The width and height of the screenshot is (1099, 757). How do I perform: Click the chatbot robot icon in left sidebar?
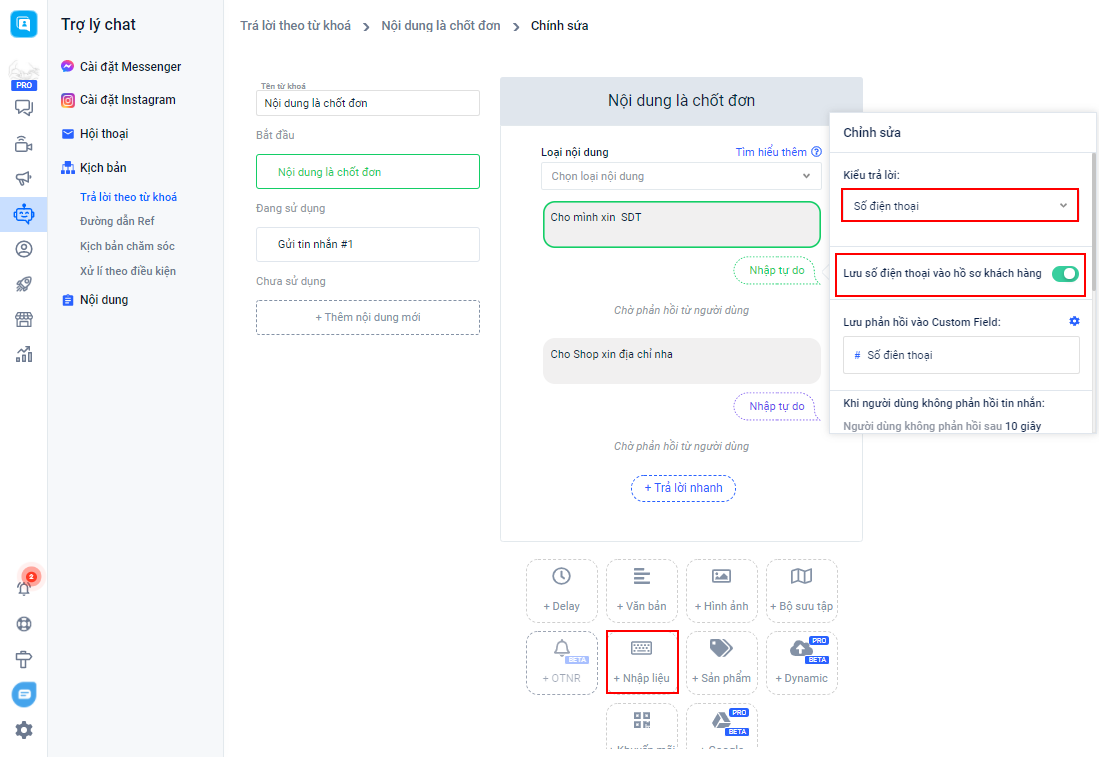pyautogui.click(x=24, y=214)
